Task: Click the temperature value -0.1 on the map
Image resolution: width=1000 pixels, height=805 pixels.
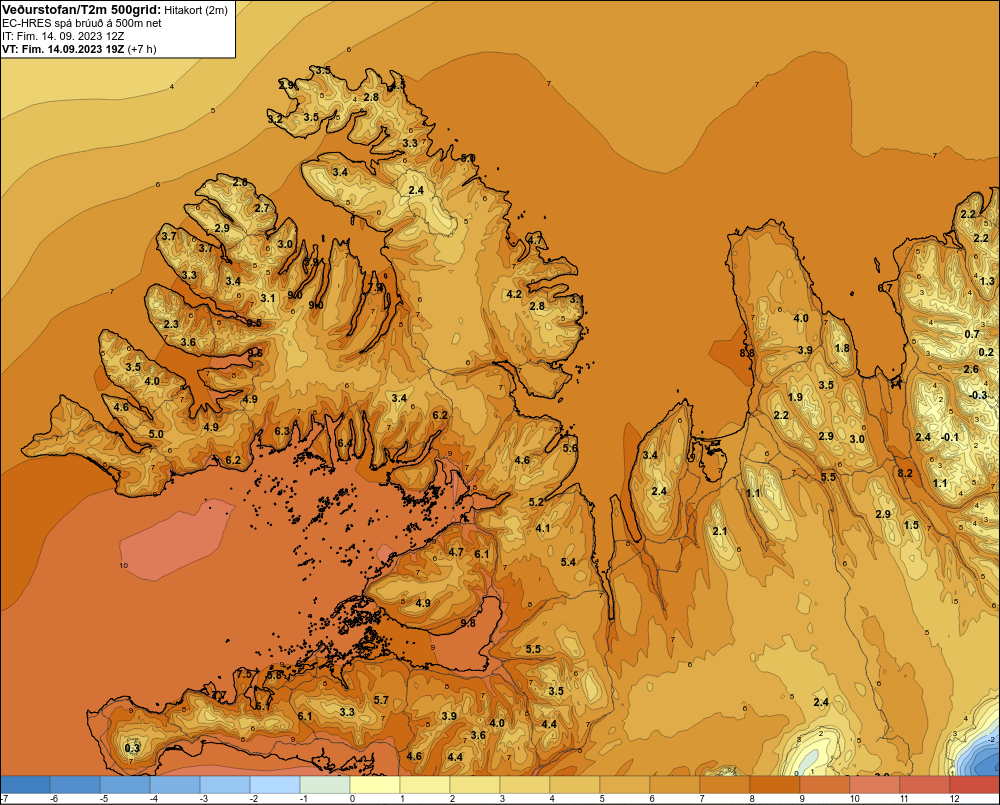Action: click(x=950, y=437)
